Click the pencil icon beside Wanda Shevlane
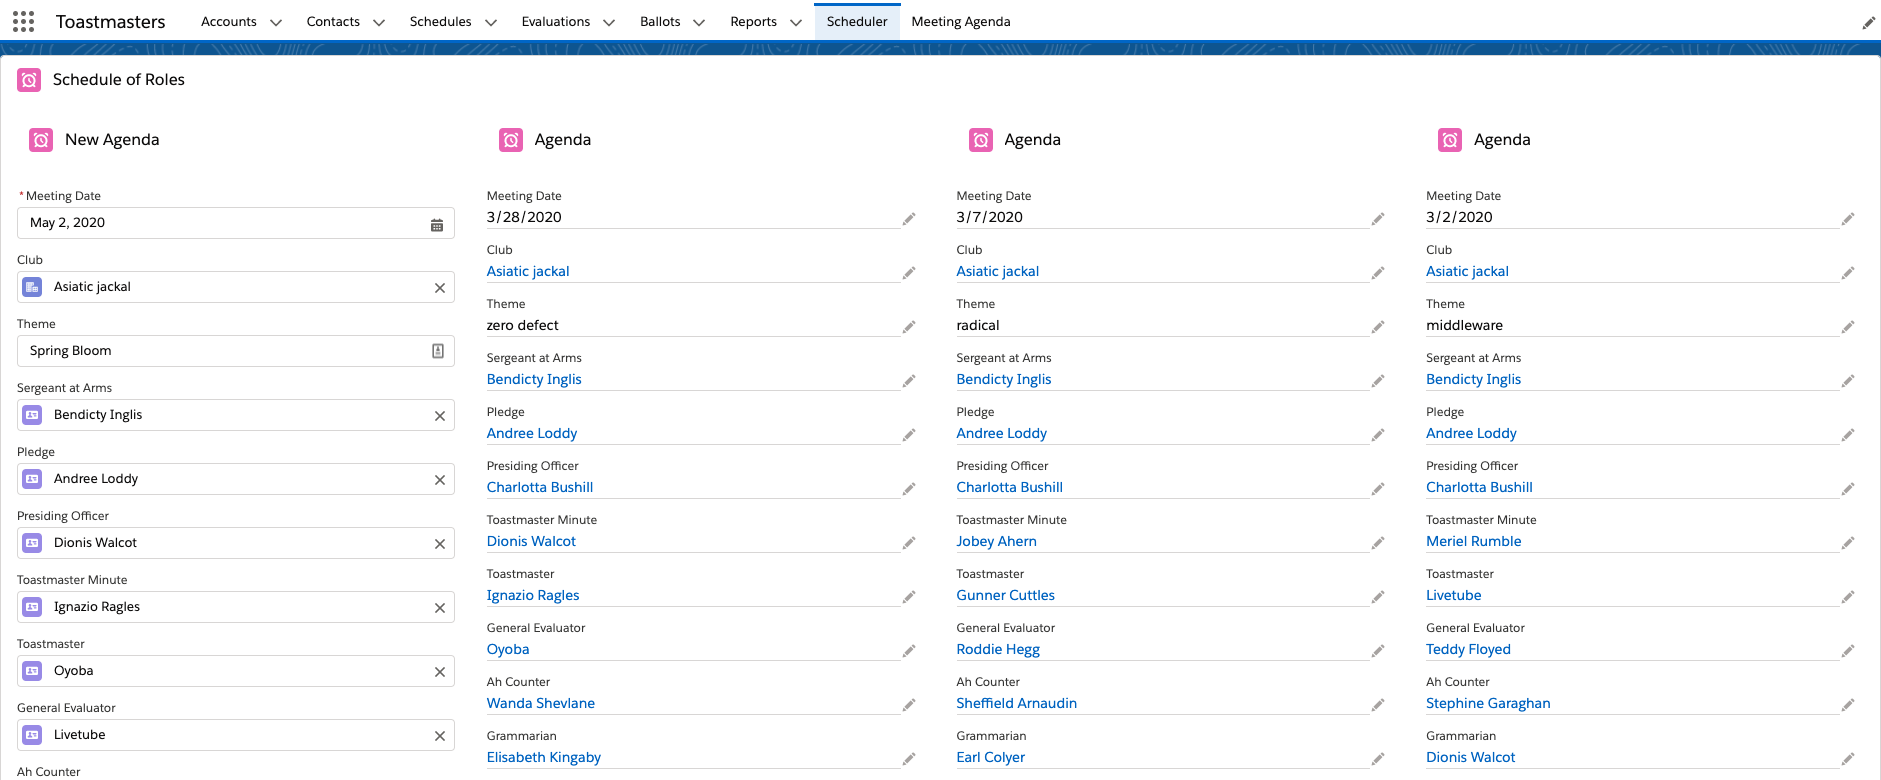Viewport: 1881px width, 780px height. tap(908, 705)
